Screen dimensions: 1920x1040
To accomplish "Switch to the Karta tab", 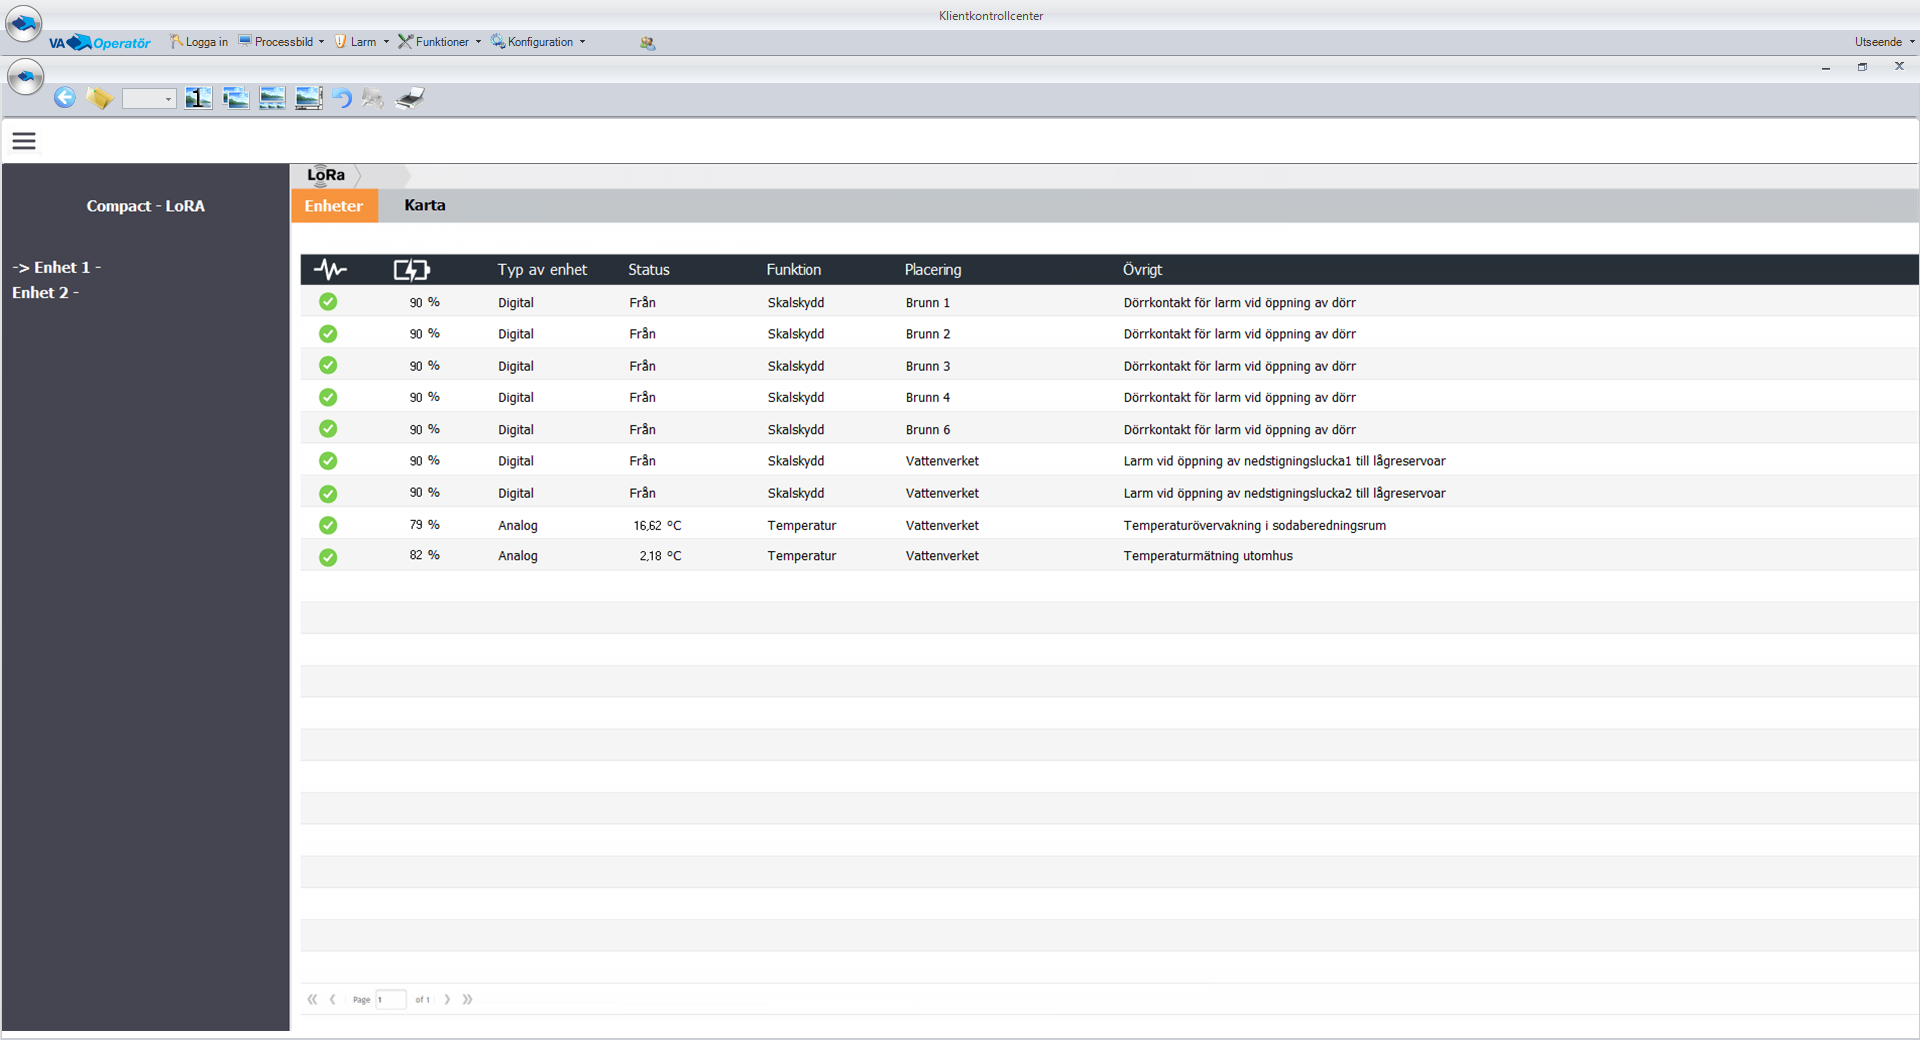I will click(x=425, y=206).
